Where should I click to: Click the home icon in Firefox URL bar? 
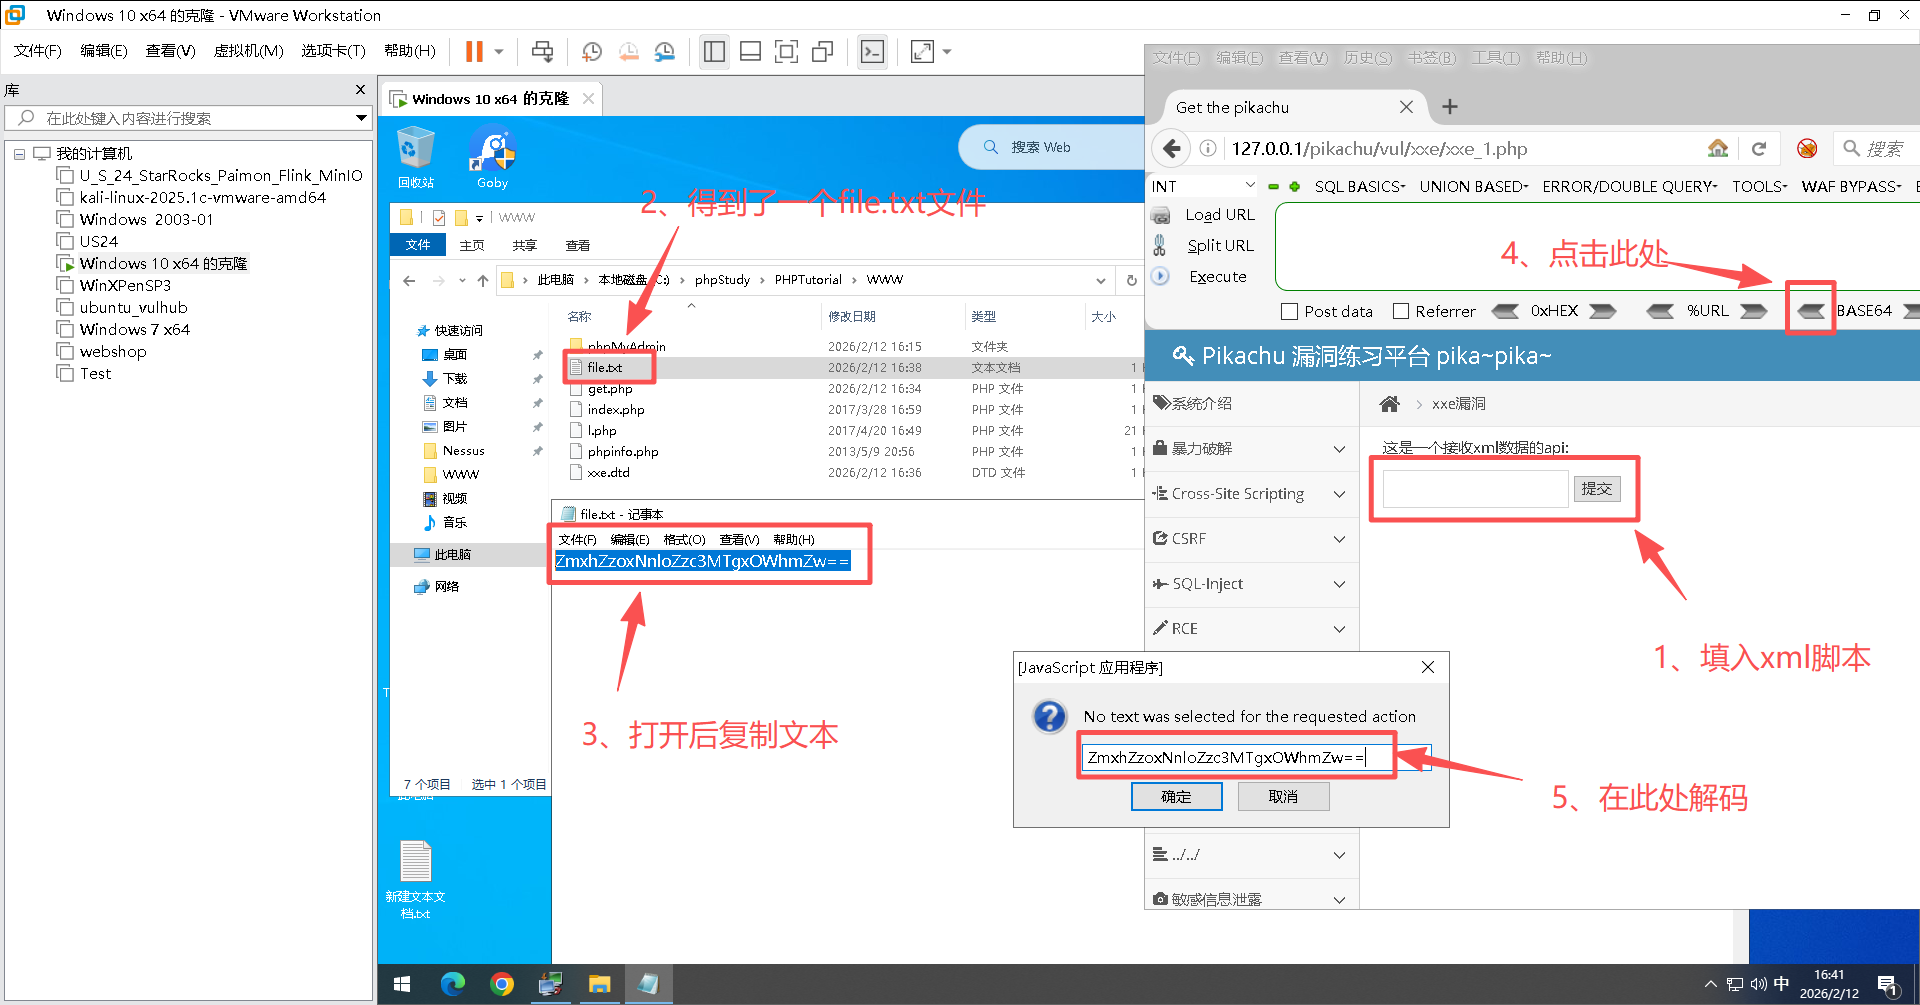pos(1718,149)
